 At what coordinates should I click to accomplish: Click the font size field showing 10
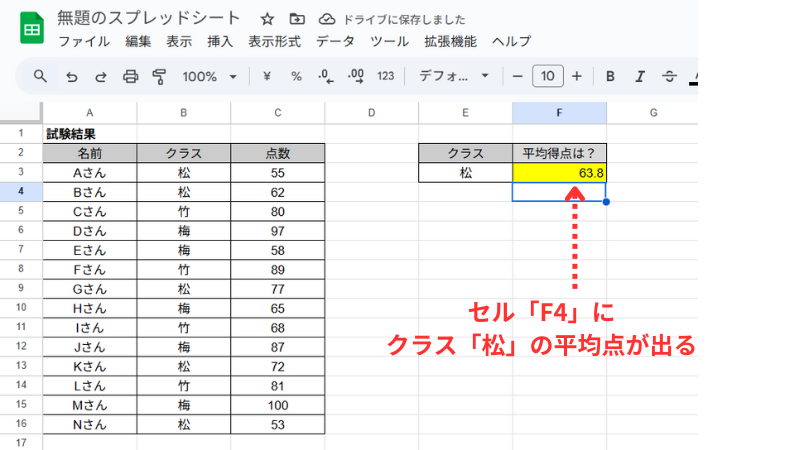[547, 77]
